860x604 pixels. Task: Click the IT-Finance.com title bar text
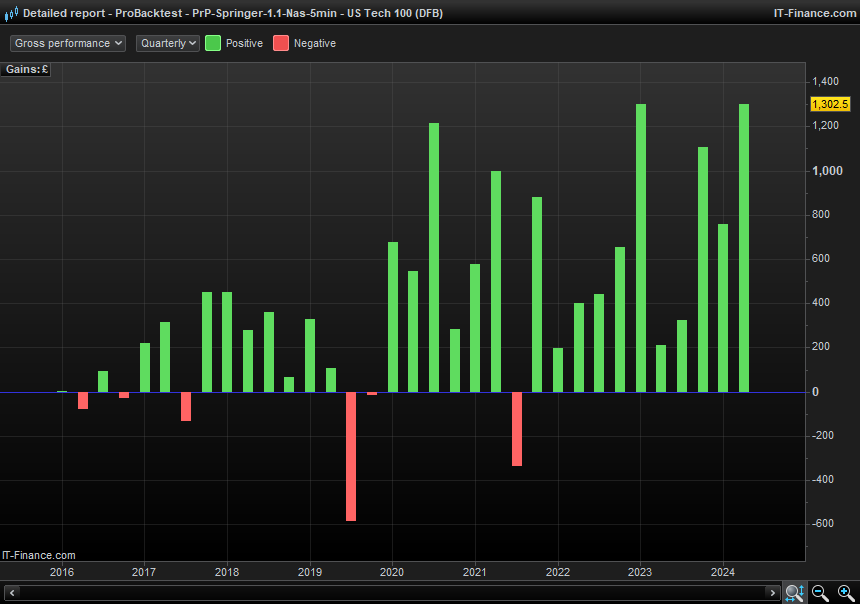pos(811,13)
